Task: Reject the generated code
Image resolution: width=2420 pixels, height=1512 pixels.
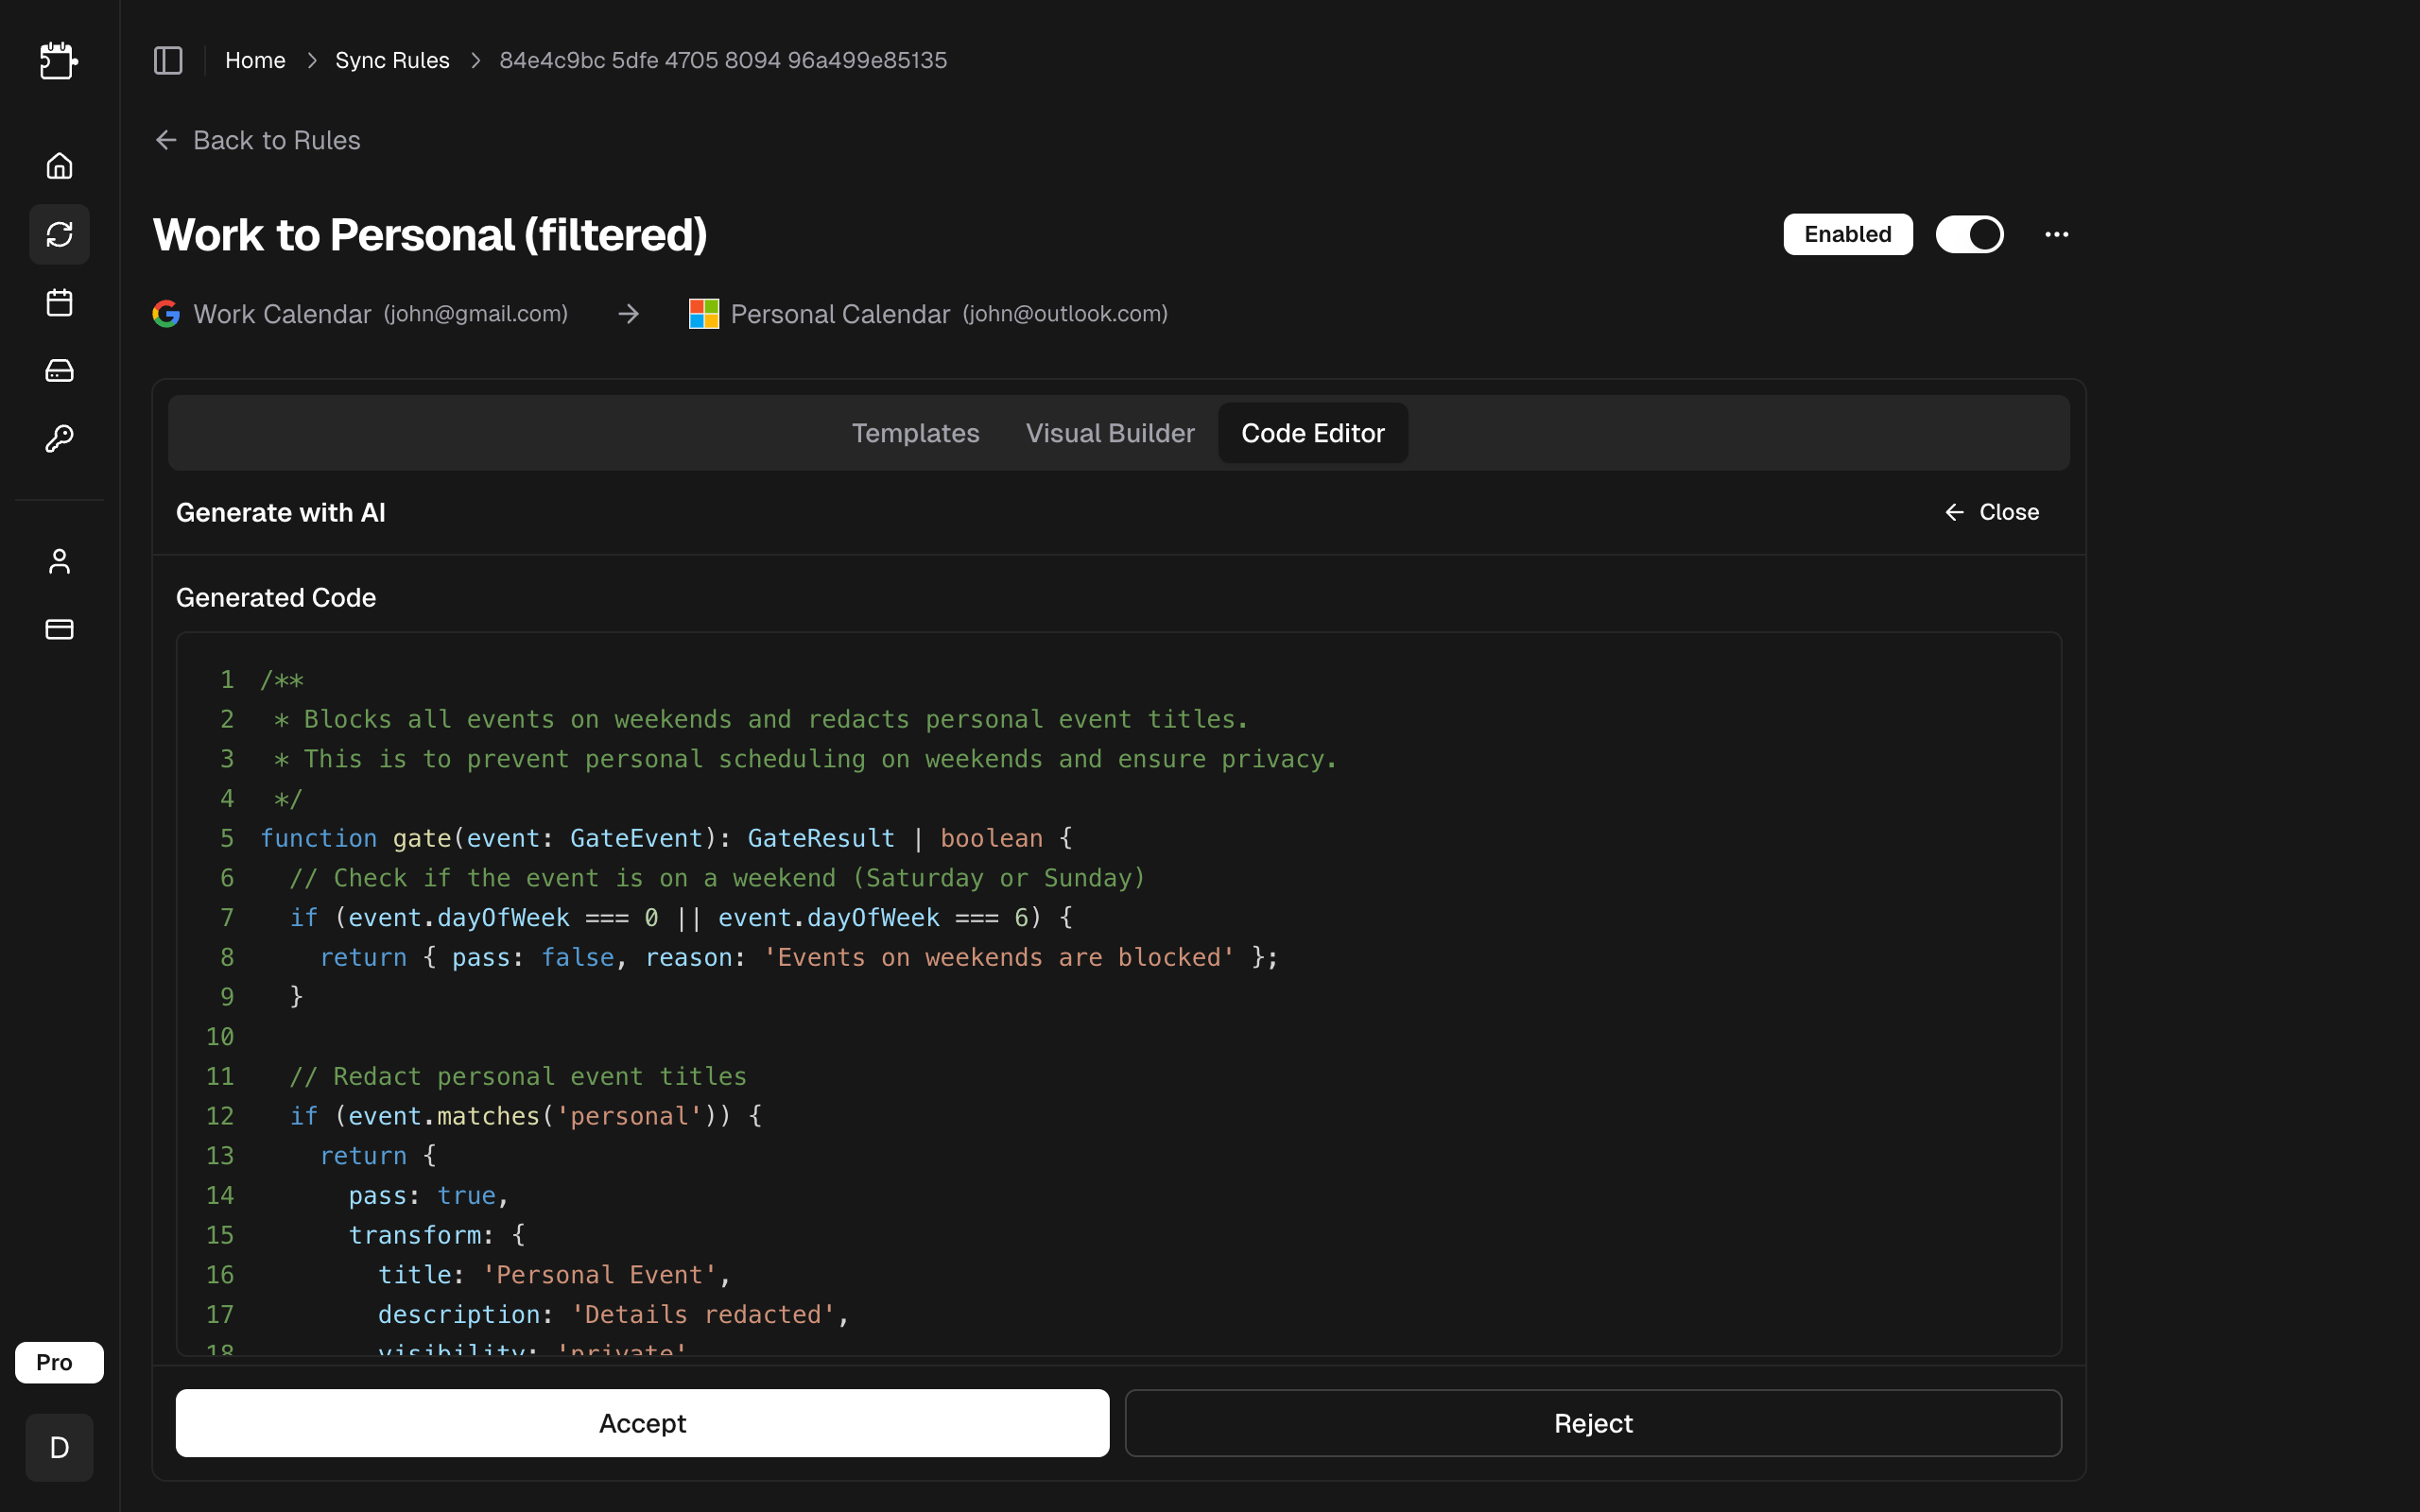Action: [1592, 1422]
